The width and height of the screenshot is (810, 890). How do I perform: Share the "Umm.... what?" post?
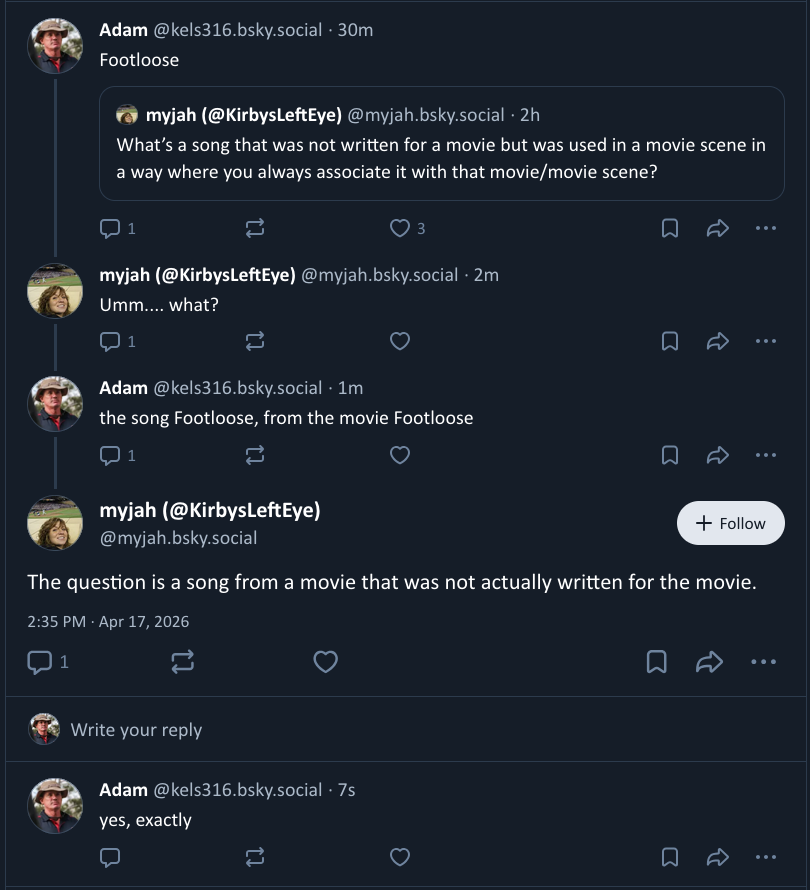pos(717,342)
